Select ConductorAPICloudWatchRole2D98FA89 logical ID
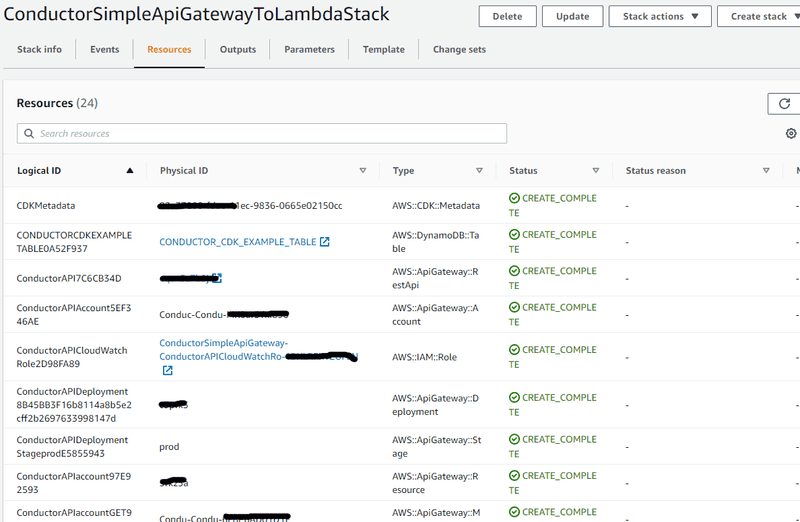This screenshot has height=522, width=800. (x=72, y=357)
